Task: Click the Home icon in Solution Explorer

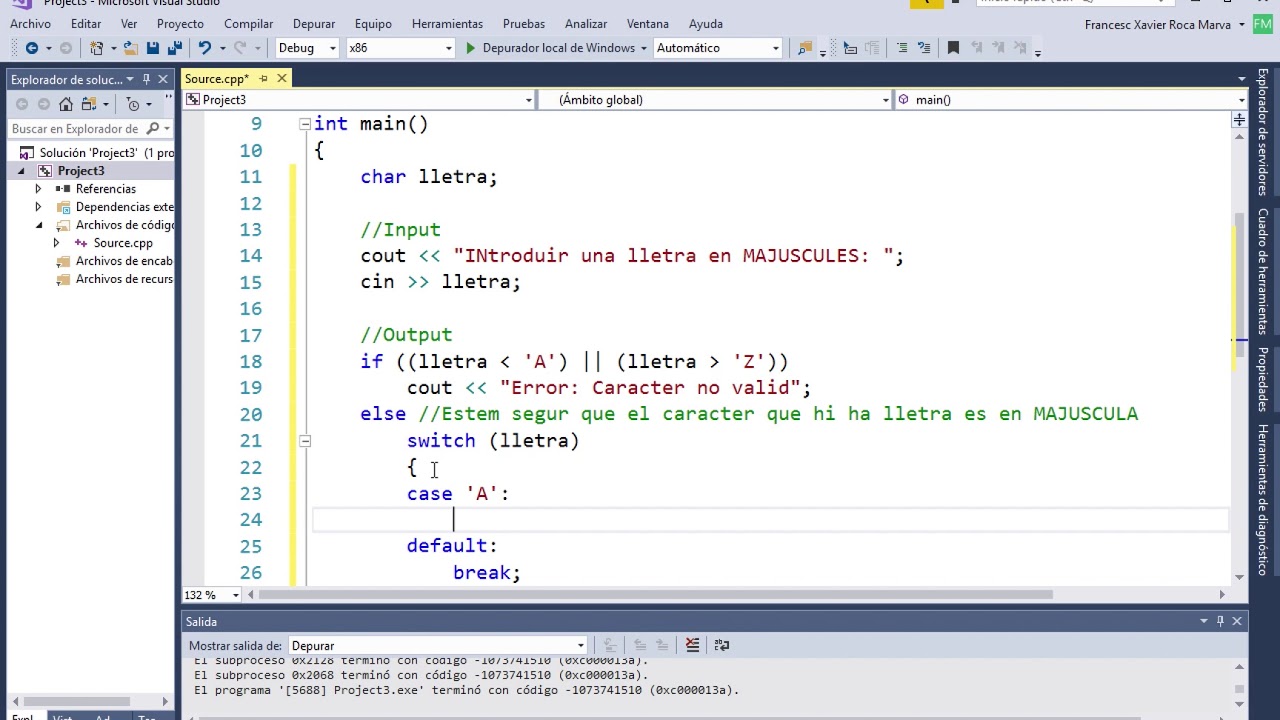Action: point(66,104)
